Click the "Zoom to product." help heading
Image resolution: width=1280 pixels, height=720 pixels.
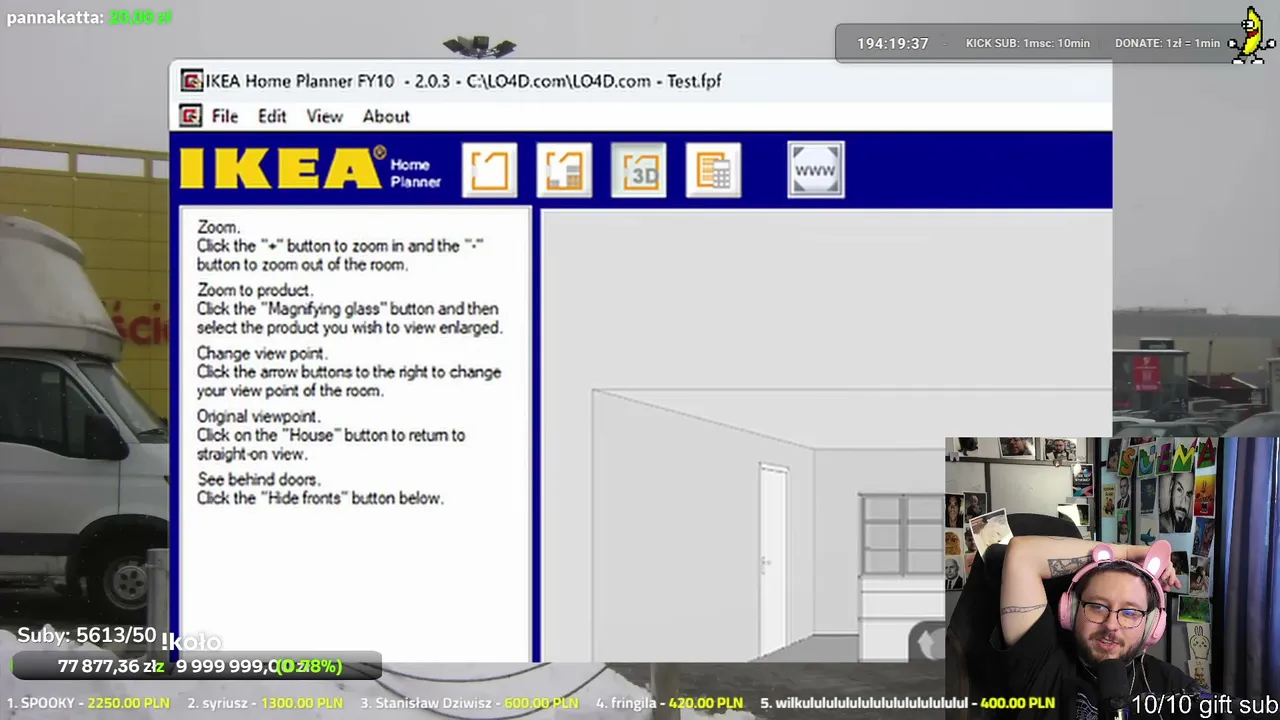point(255,290)
